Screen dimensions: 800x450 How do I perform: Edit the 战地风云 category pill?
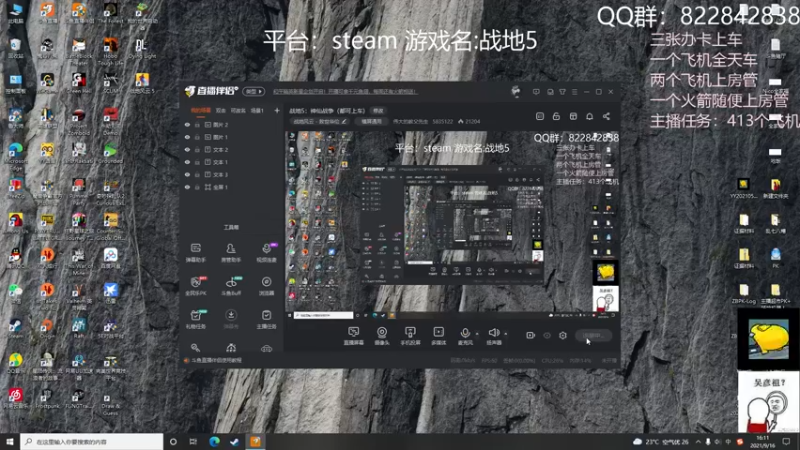point(320,121)
